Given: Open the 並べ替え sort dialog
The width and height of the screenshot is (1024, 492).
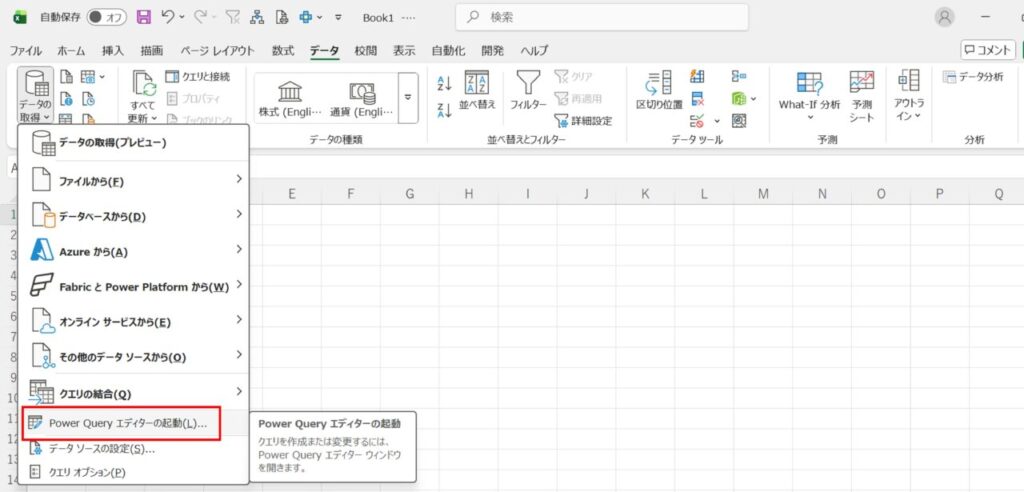Looking at the screenshot, I should 477,90.
